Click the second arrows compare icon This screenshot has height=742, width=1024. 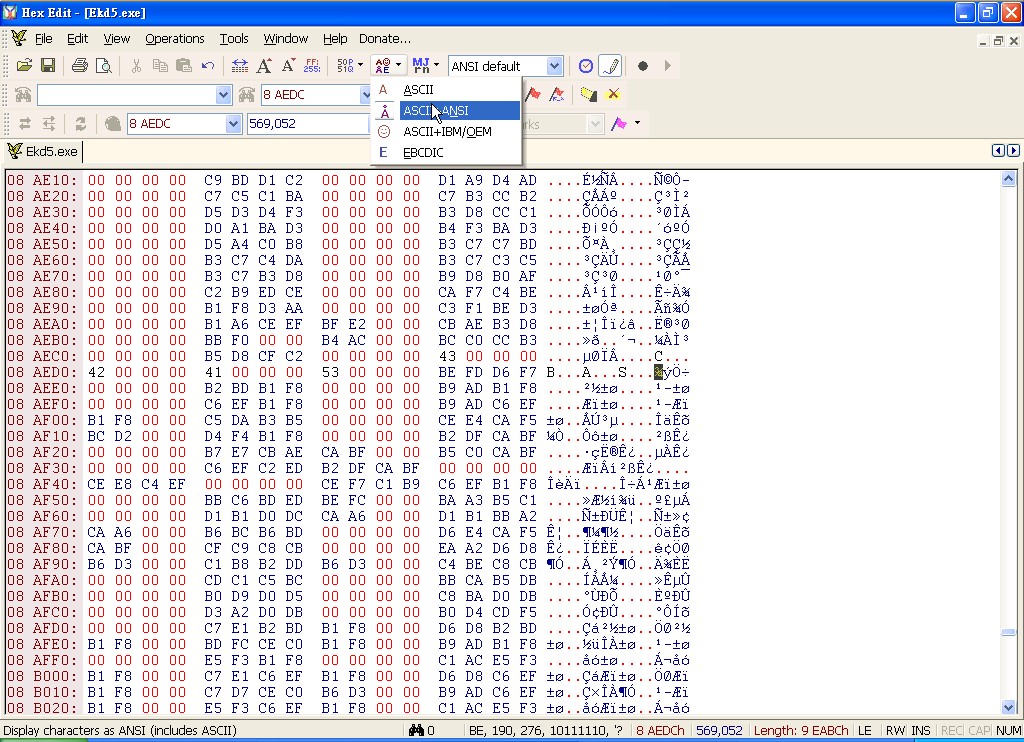click(x=49, y=123)
